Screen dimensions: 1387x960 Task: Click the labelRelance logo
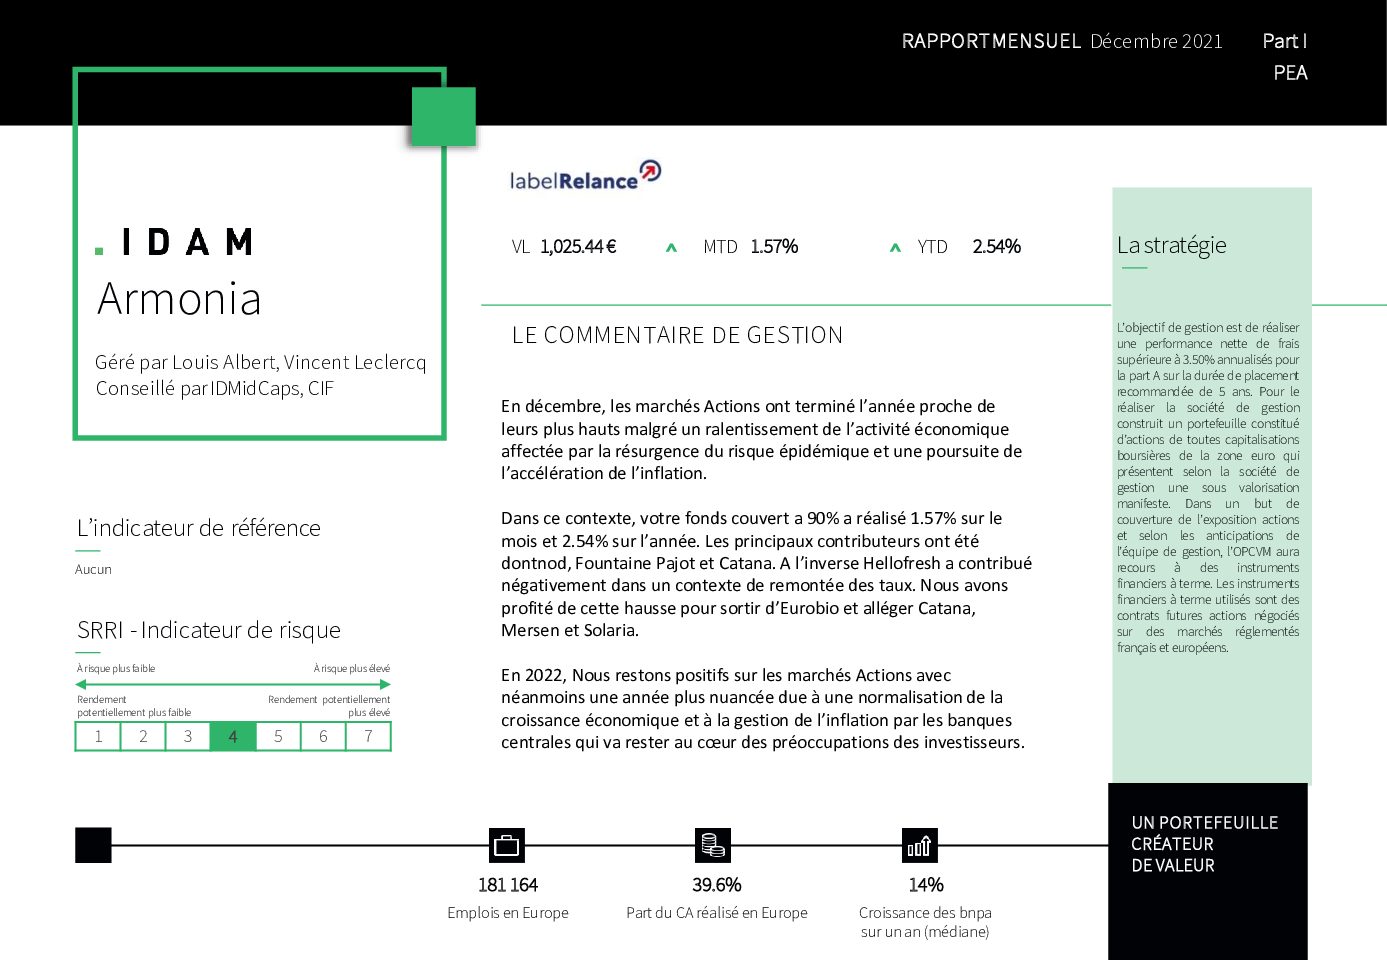click(x=585, y=176)
